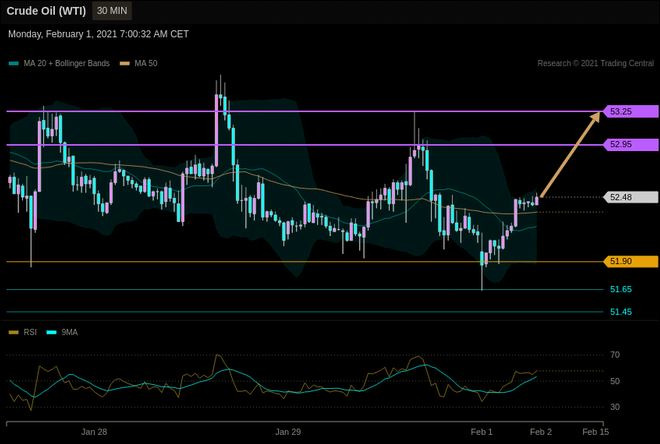
Task: Select the 51.90 pivot price label
Action: pyautogui.click(x=631, y=261)
